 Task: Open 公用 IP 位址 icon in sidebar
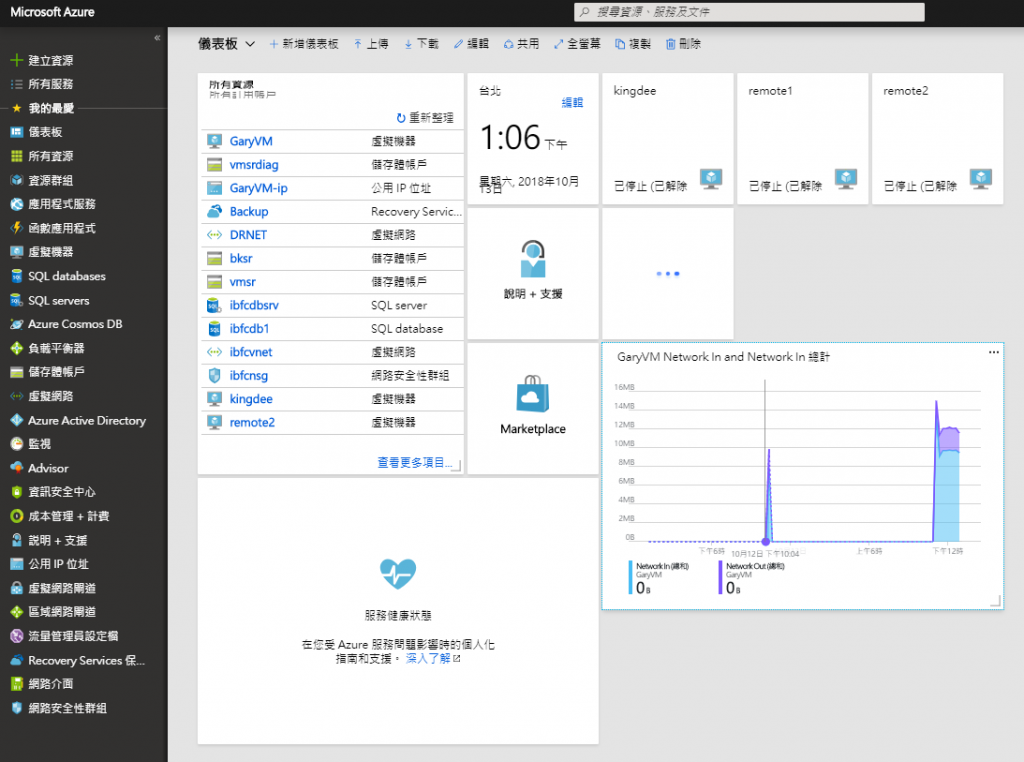[x=17, y=564]
